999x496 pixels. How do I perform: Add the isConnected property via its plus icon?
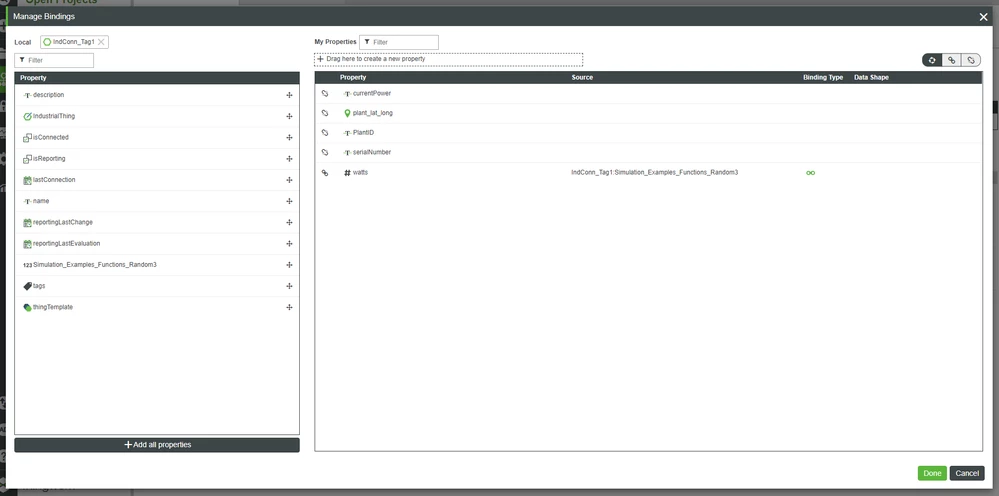[289, 138]
